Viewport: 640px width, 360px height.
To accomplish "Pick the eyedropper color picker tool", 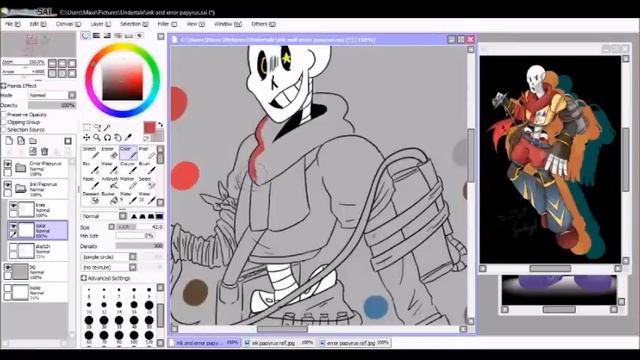I will click(128, 138).
